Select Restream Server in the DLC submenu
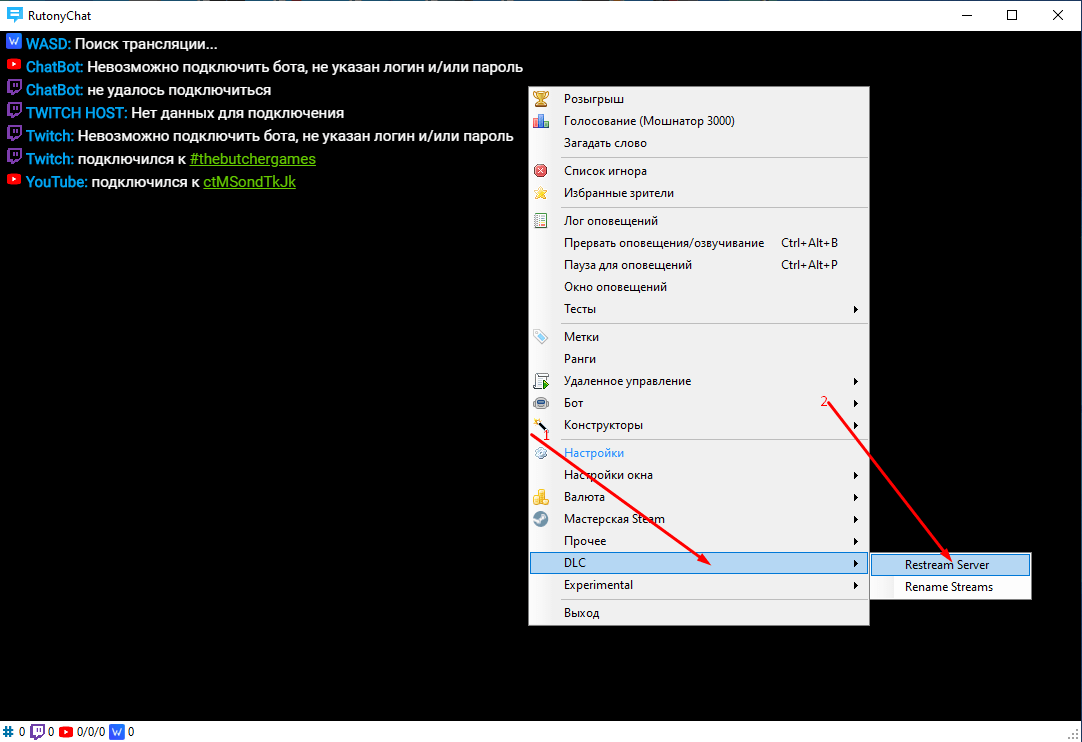 [x=950, y=565]
